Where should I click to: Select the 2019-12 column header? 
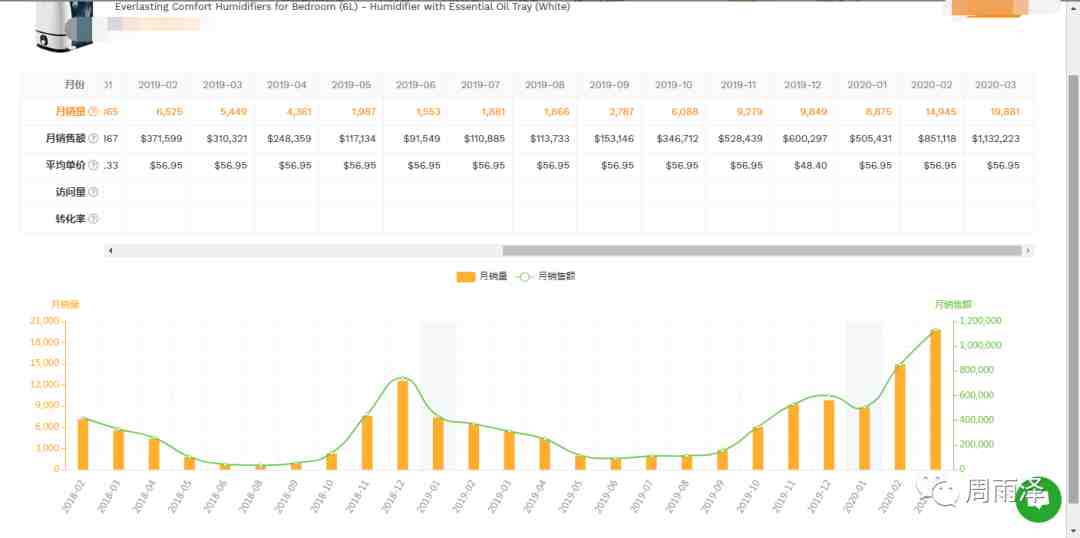[x=802, y=85]
